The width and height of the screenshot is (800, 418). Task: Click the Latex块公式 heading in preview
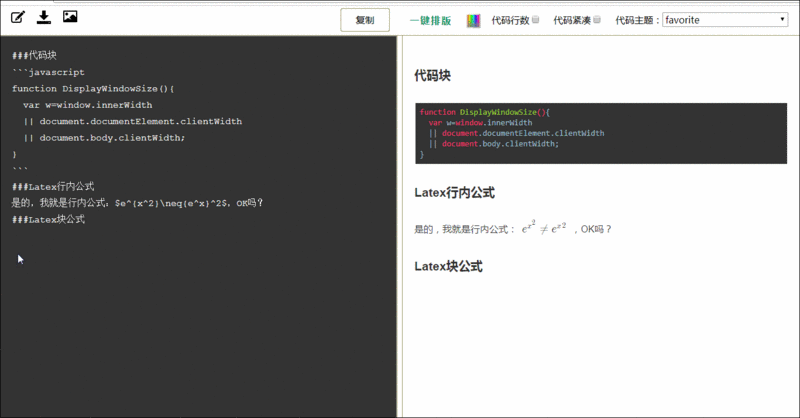[448, 266]
